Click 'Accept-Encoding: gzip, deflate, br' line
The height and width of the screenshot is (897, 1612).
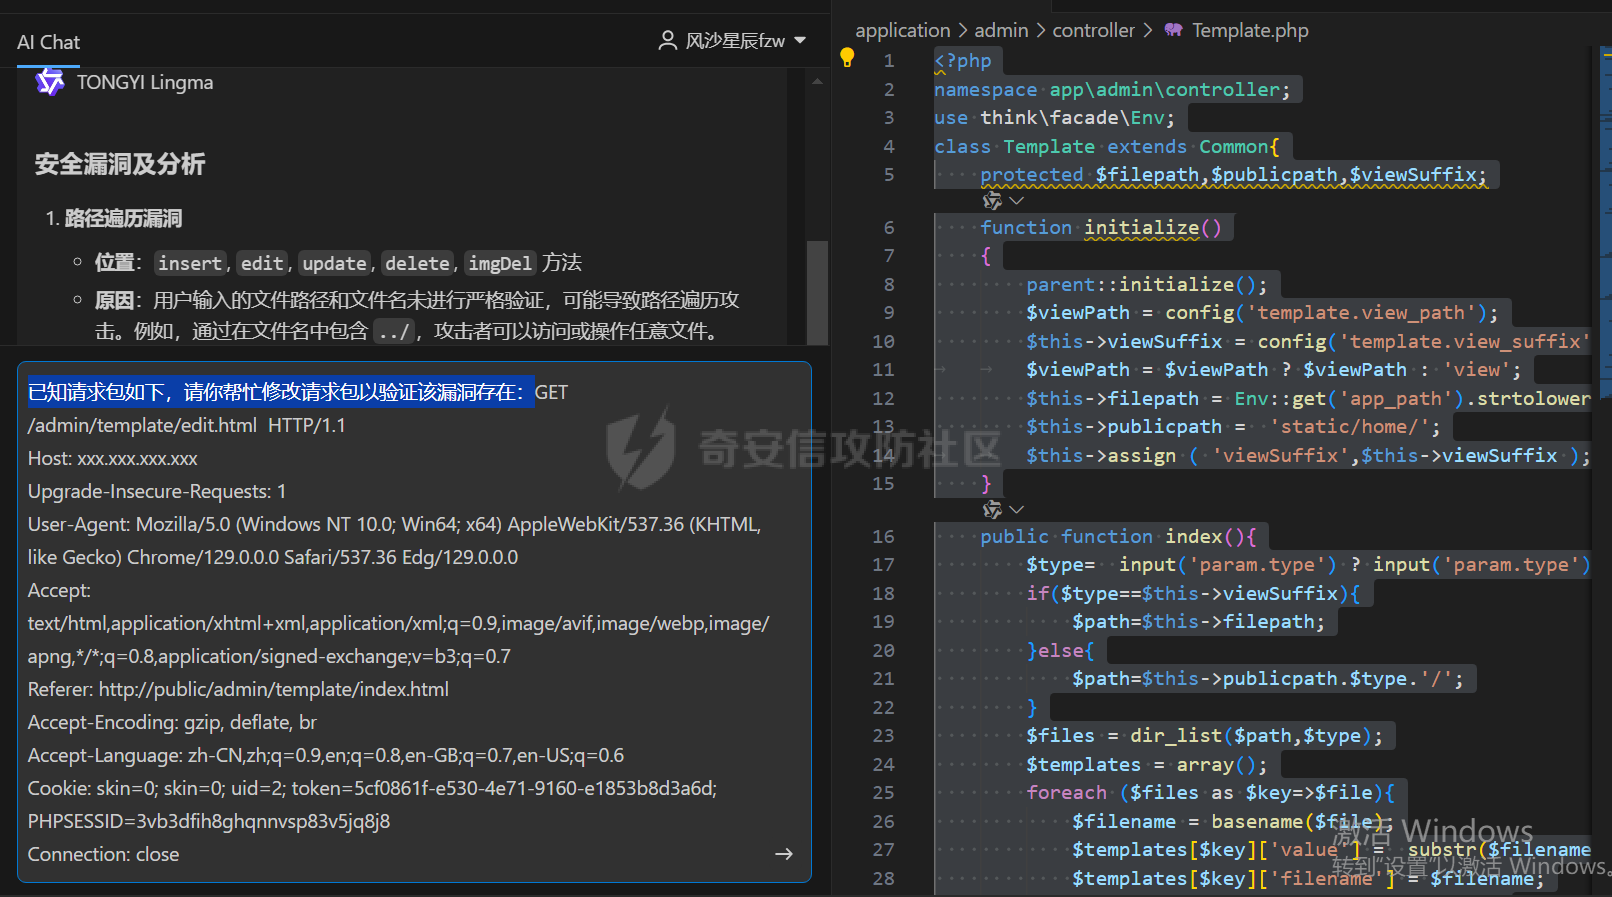172,722
